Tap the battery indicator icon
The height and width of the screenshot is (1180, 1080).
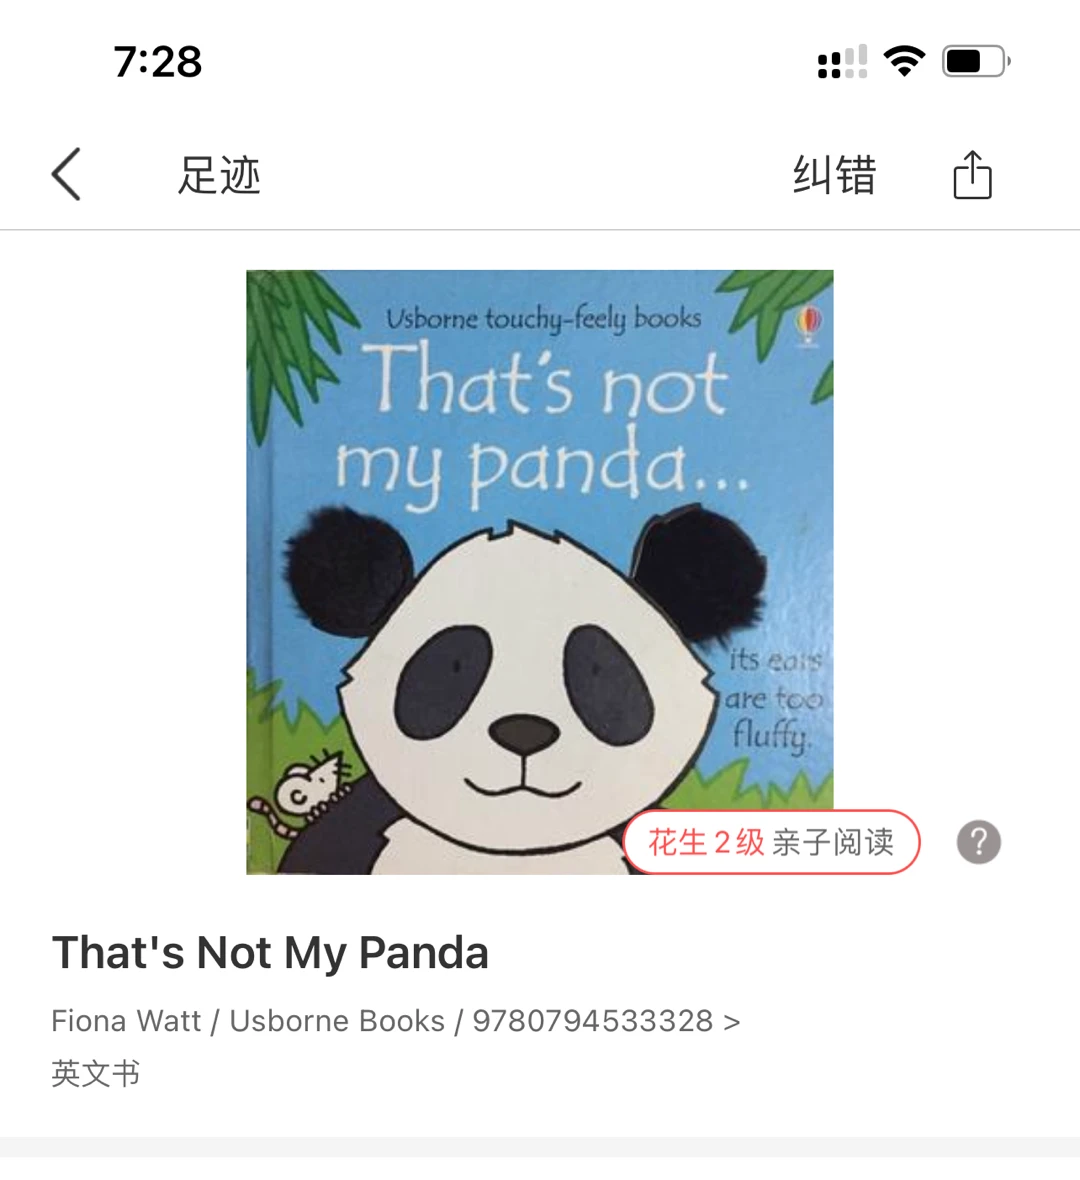(x=976, y=61)
